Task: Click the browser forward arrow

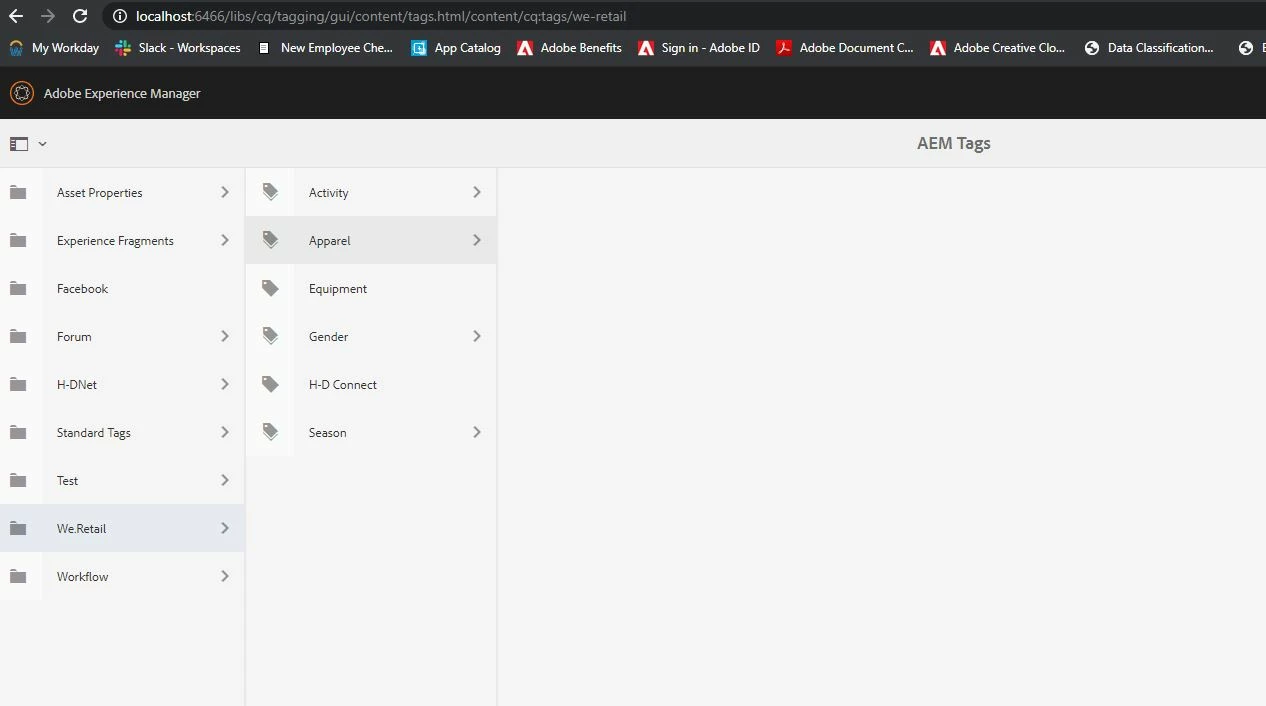Action: (x=48, y=16)
